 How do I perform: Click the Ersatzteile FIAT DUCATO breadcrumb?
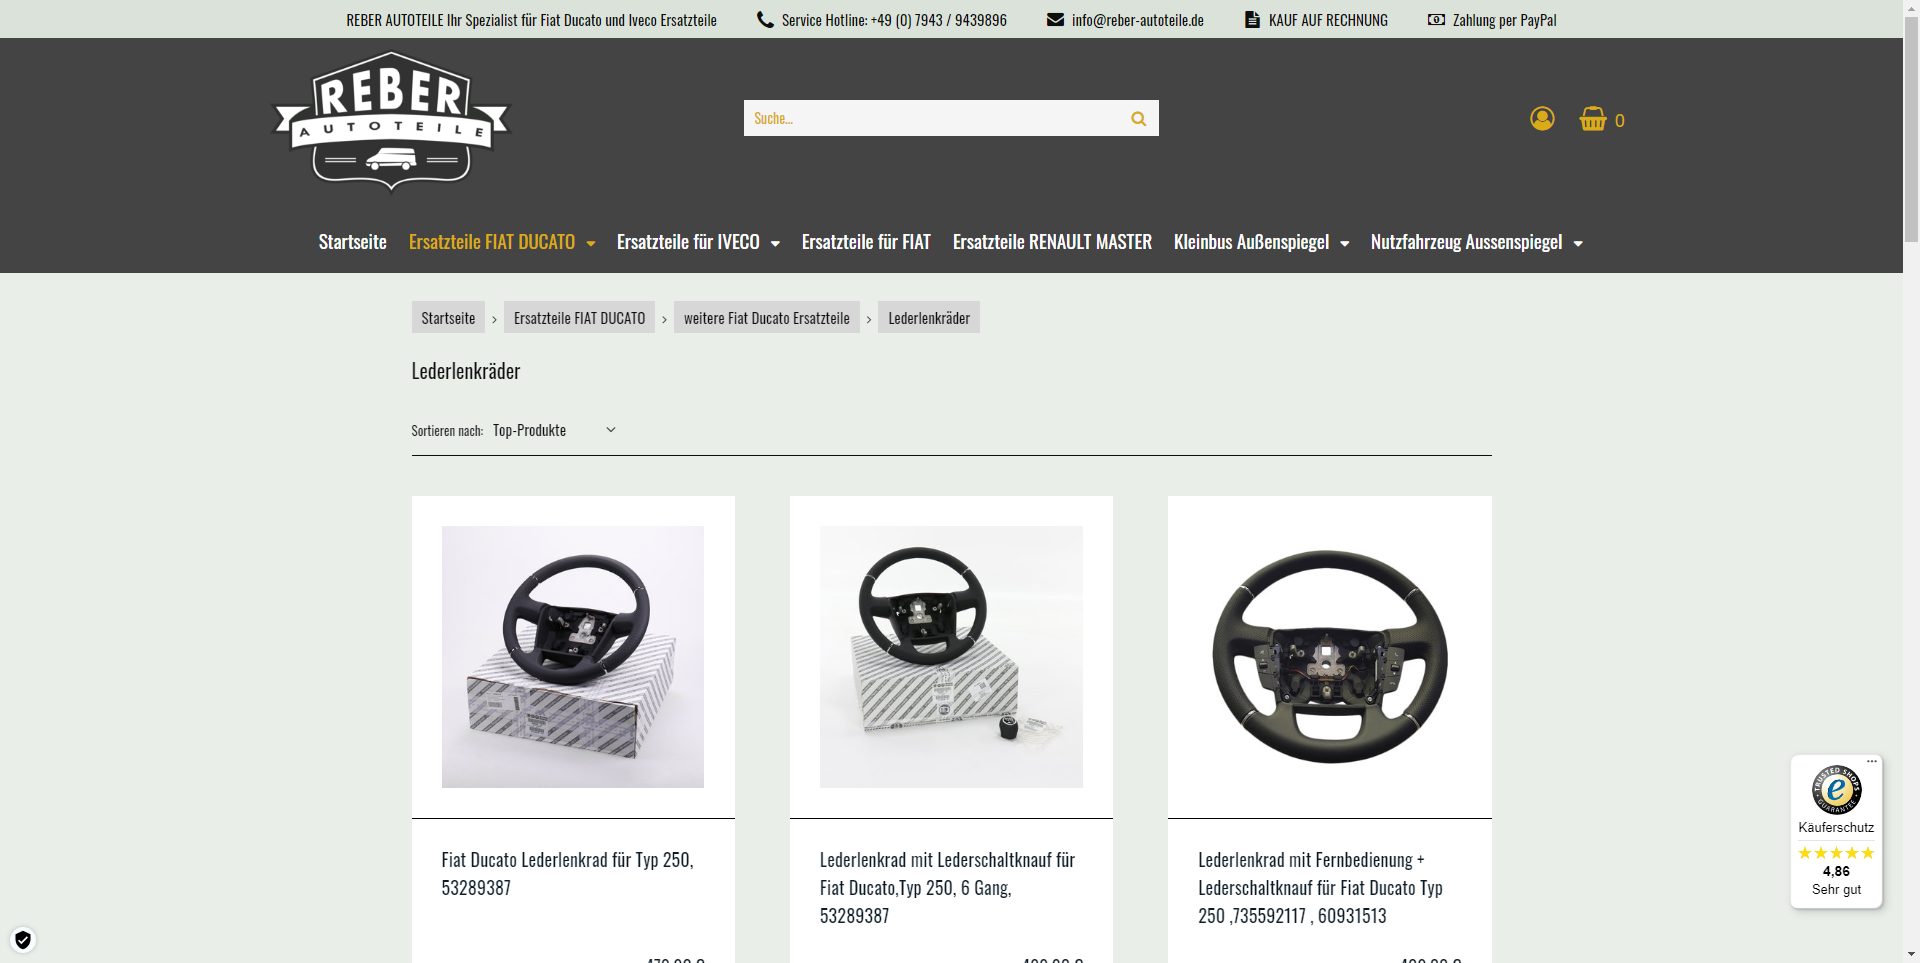point(579,318)
